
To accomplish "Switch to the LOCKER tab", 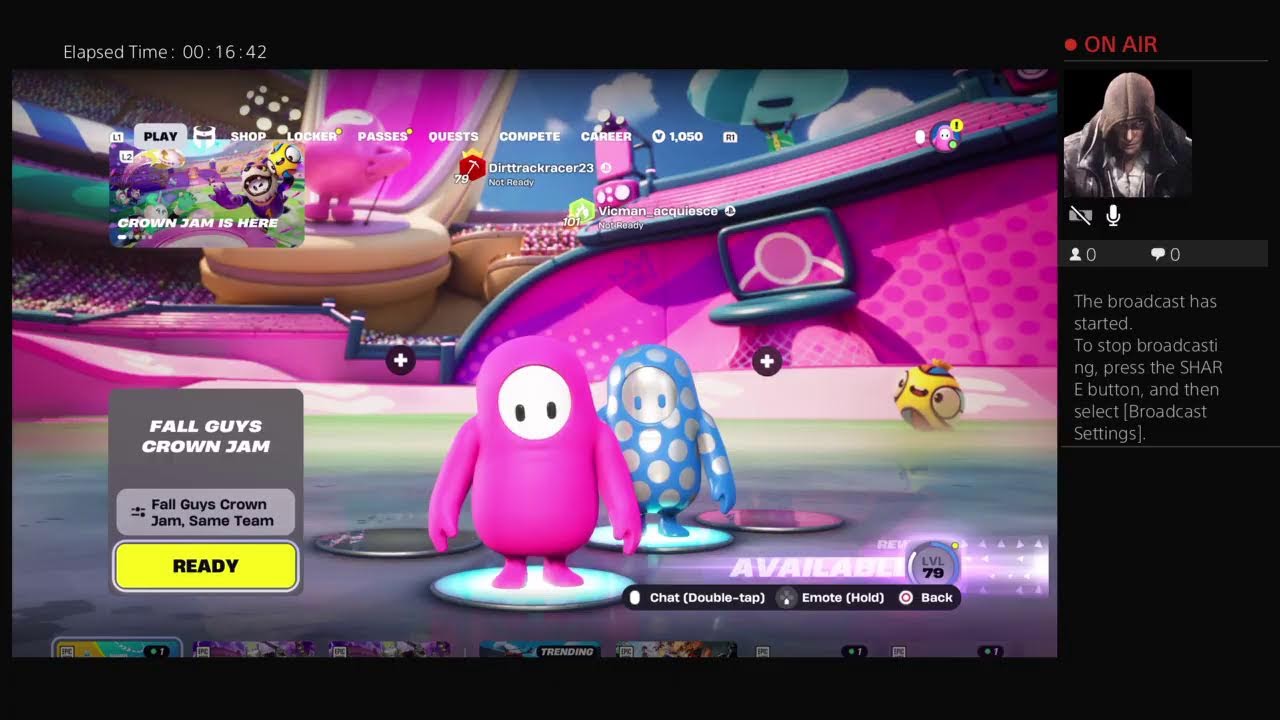I will click(312, 136).
